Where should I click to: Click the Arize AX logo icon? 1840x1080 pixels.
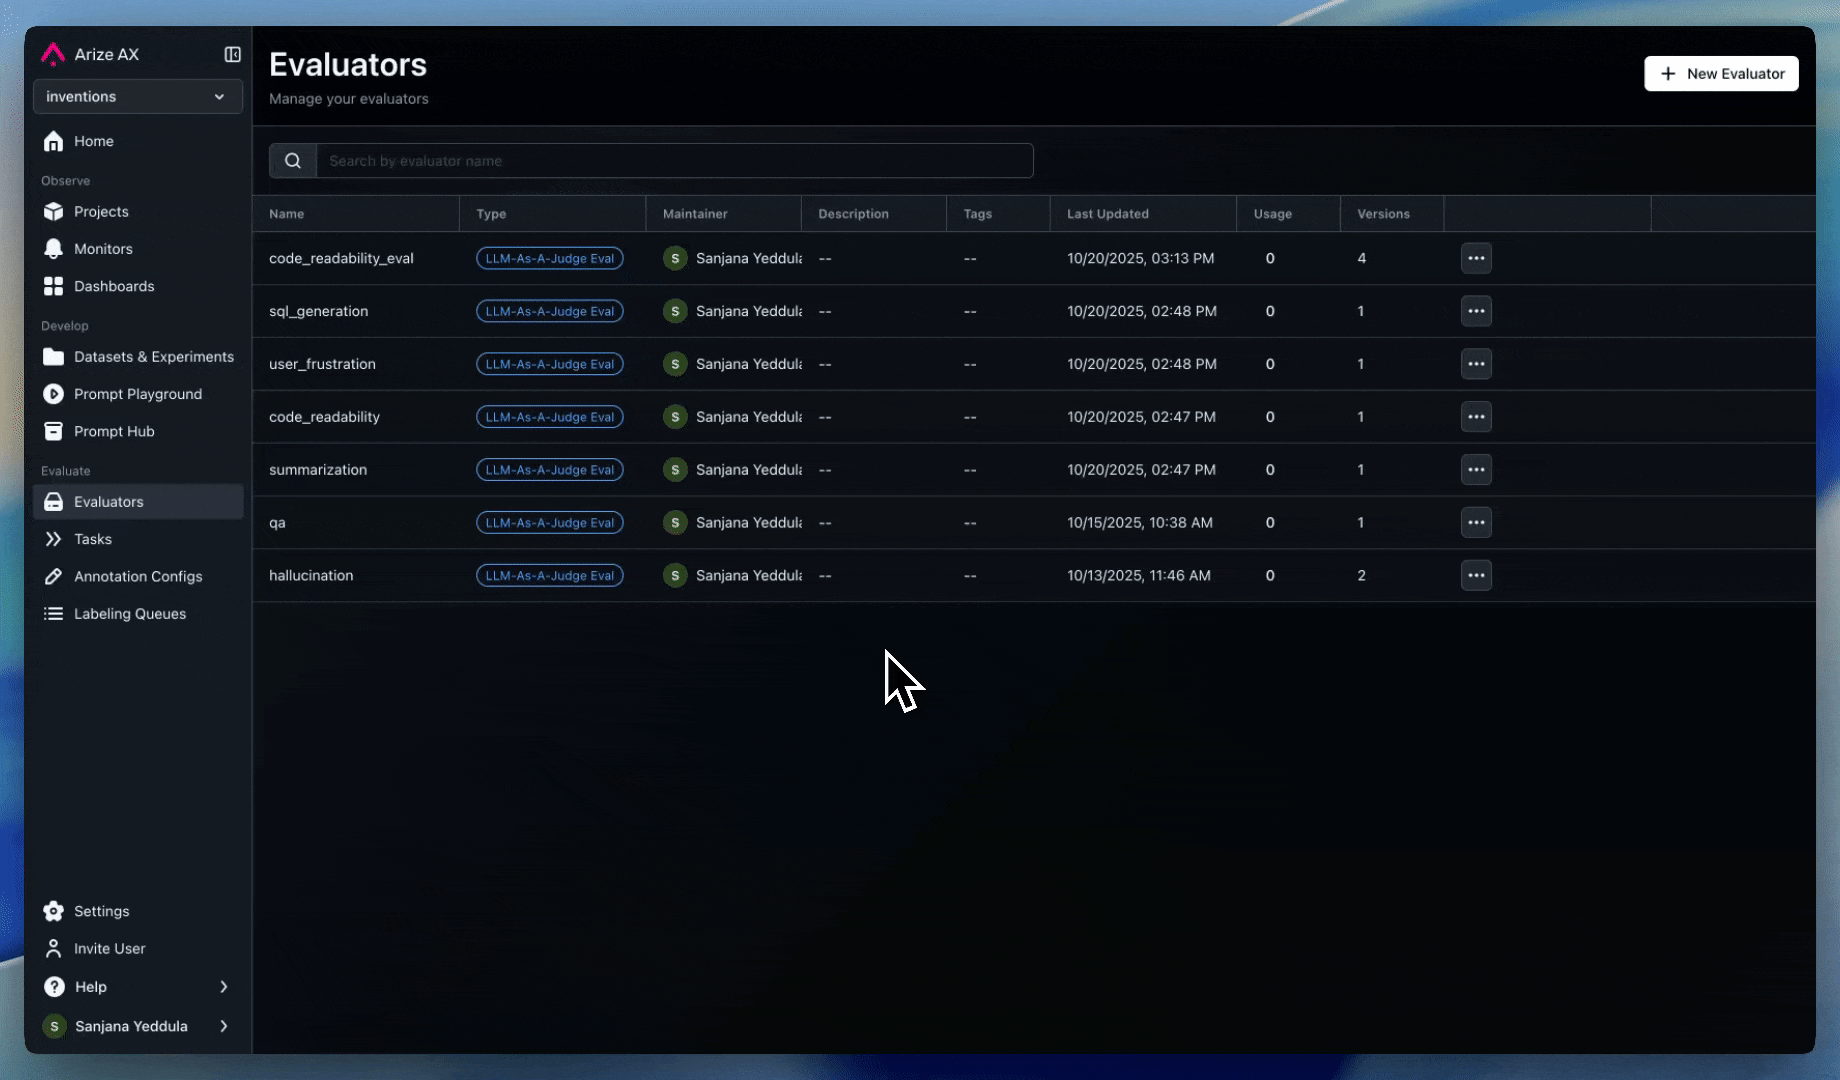(x=53, y=54)
